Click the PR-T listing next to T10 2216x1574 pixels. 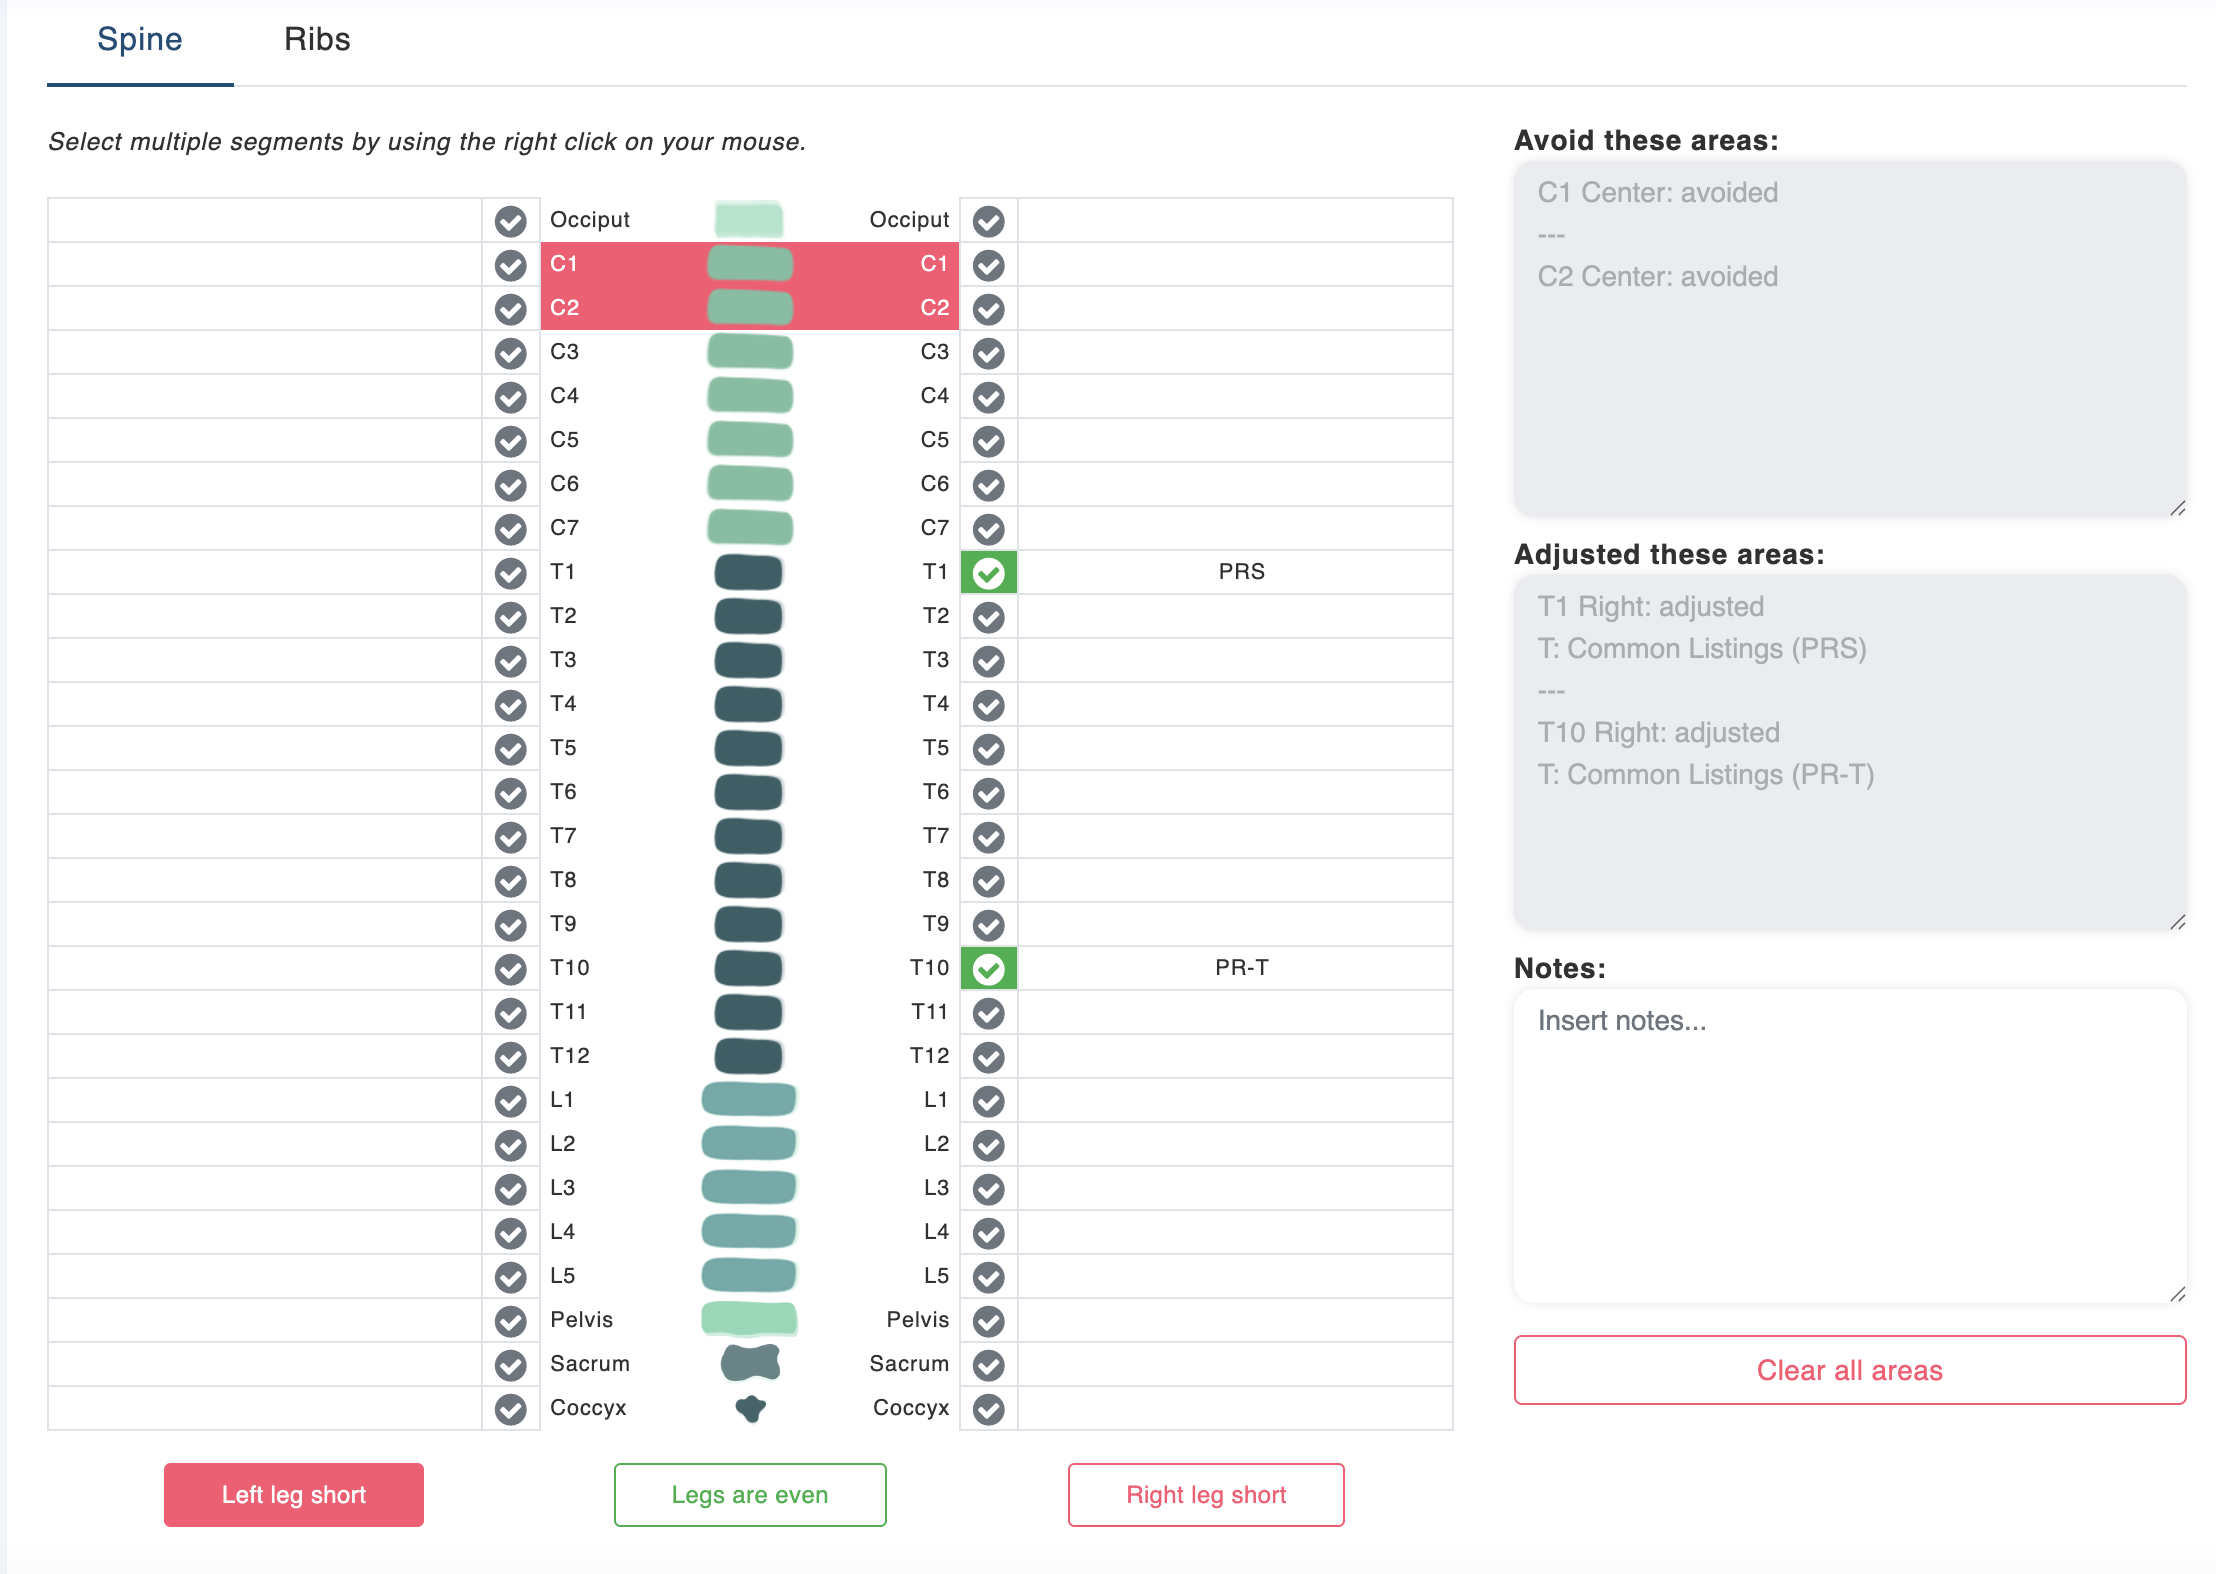coord(1241,968)
